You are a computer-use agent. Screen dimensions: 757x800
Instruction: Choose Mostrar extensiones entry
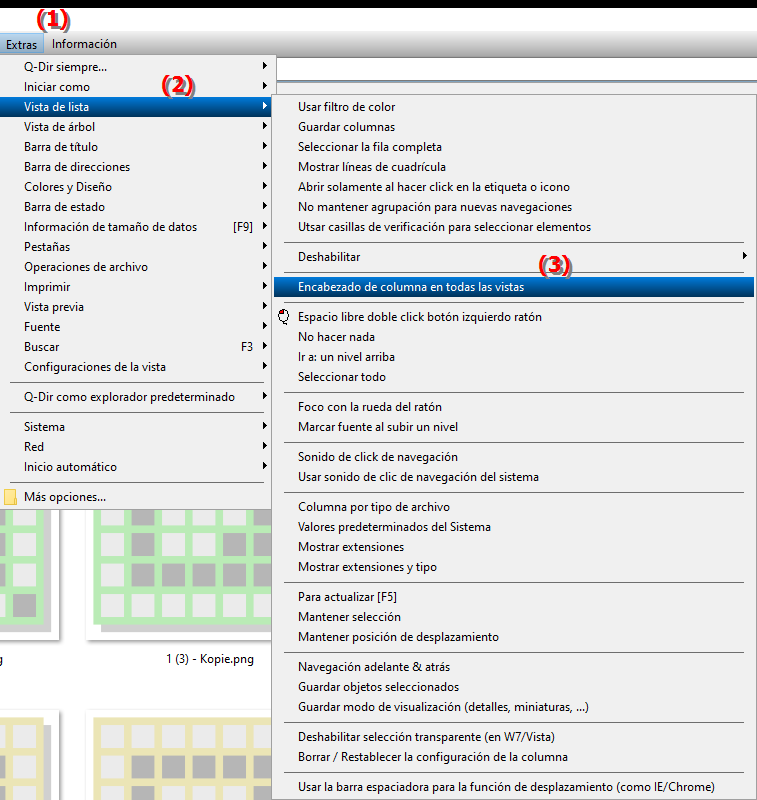pyautogui.click(x=514, y=547)
